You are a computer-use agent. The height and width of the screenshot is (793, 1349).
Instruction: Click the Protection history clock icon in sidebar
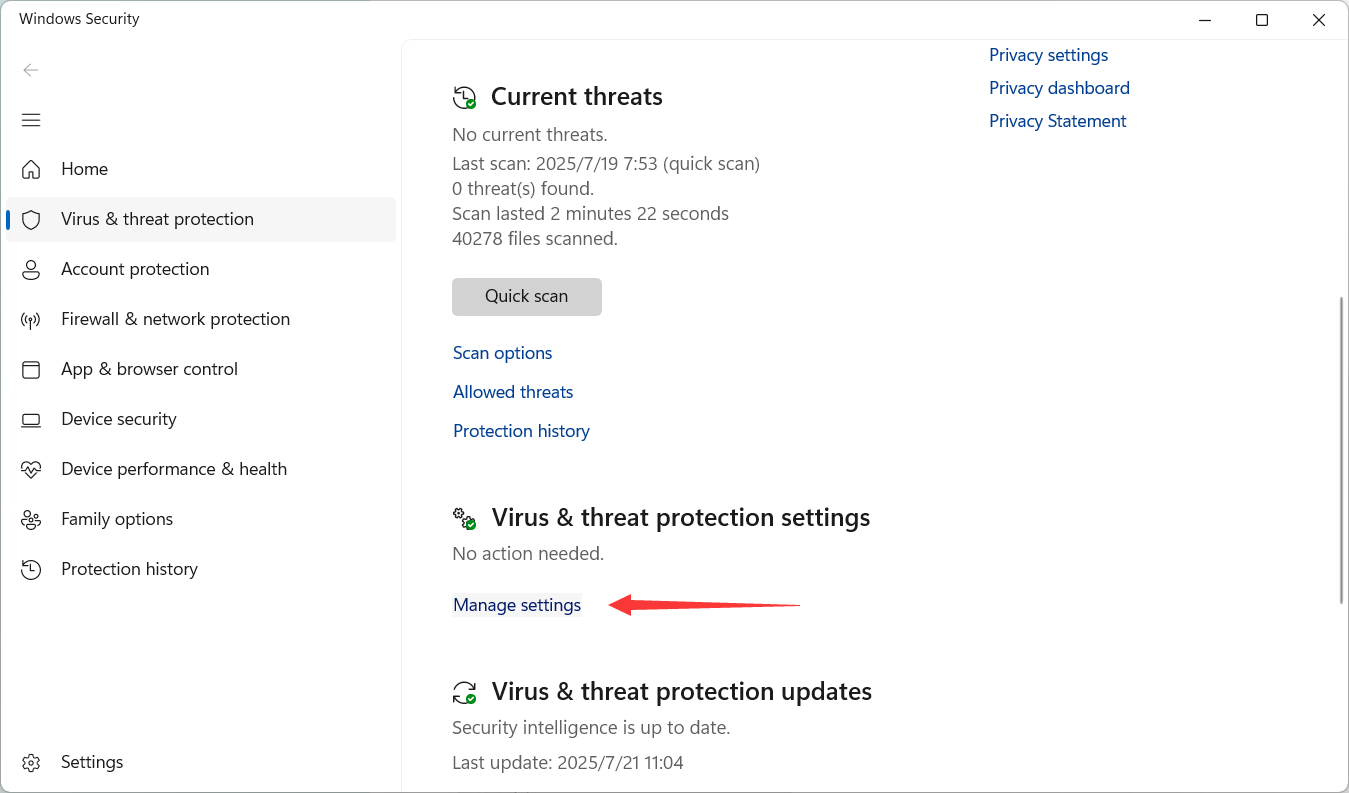(x=31, y=569)
